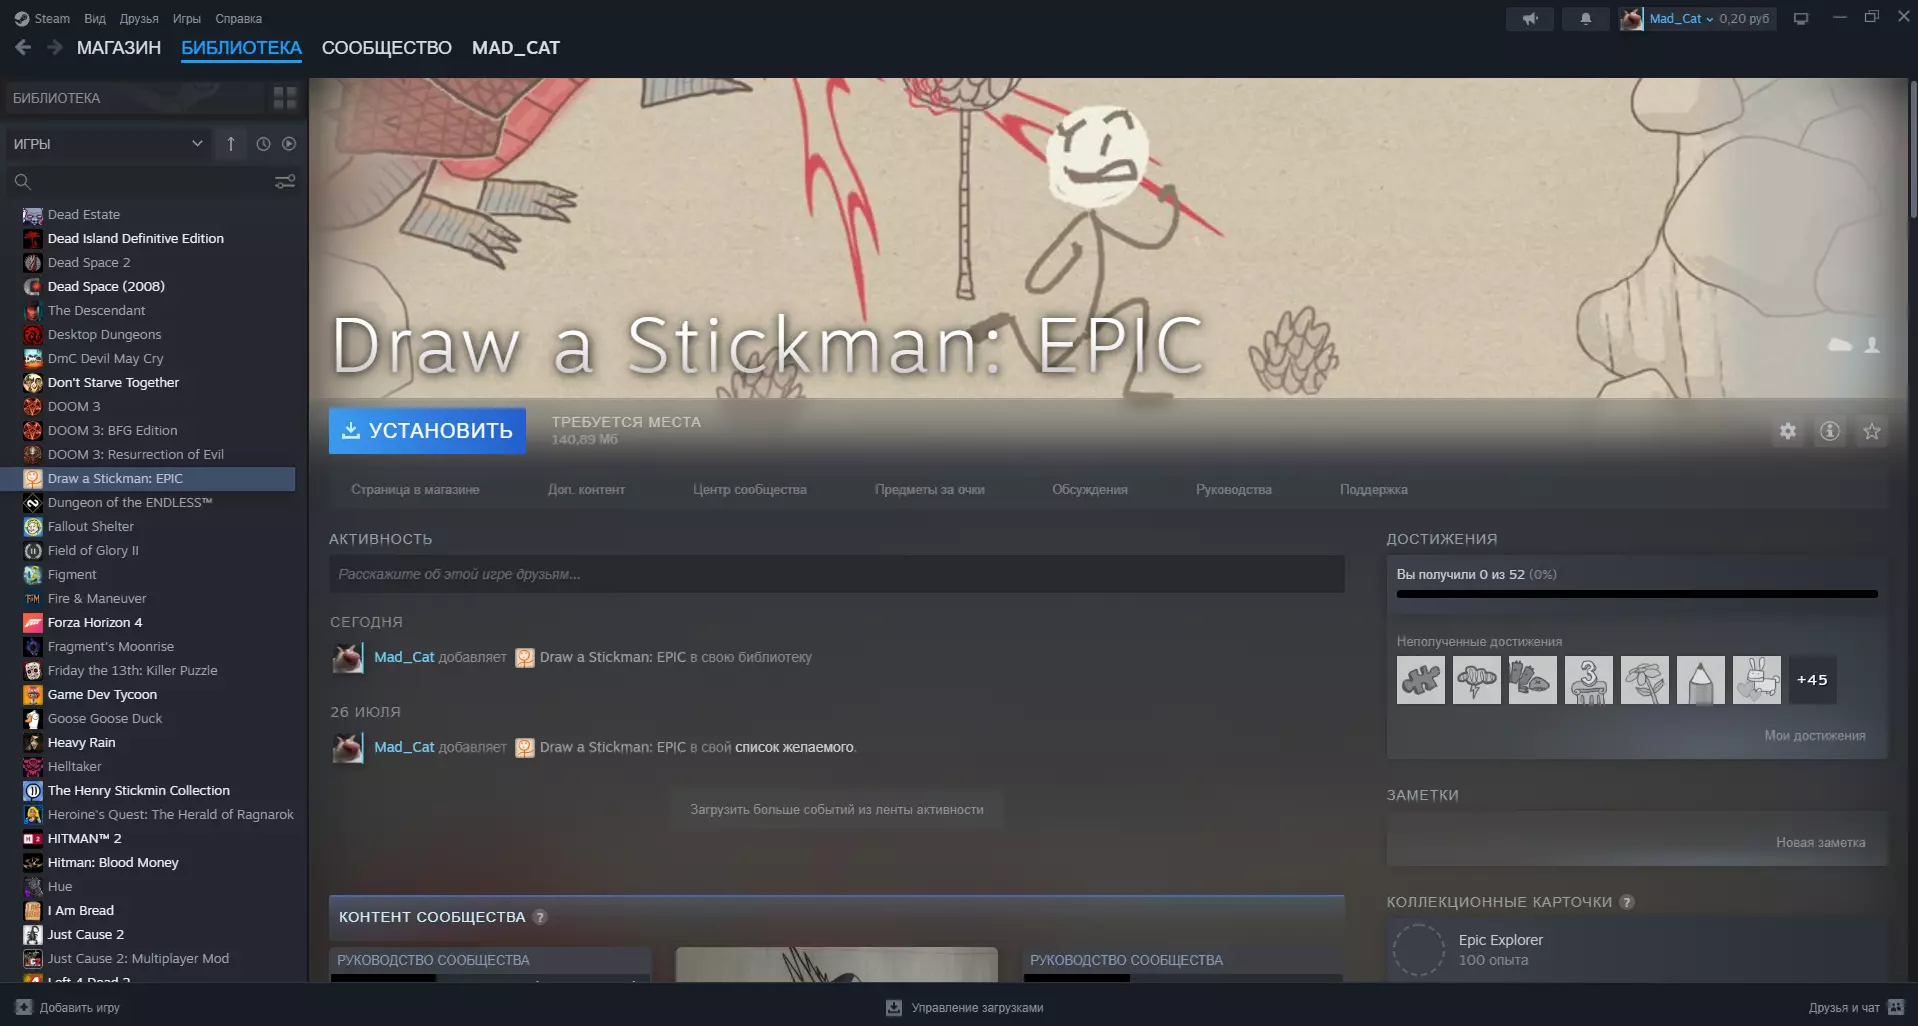Click the Epic Explorer badge card
The image size is (1918, 1026).
pyautogui.click(x=1637, y=950)
